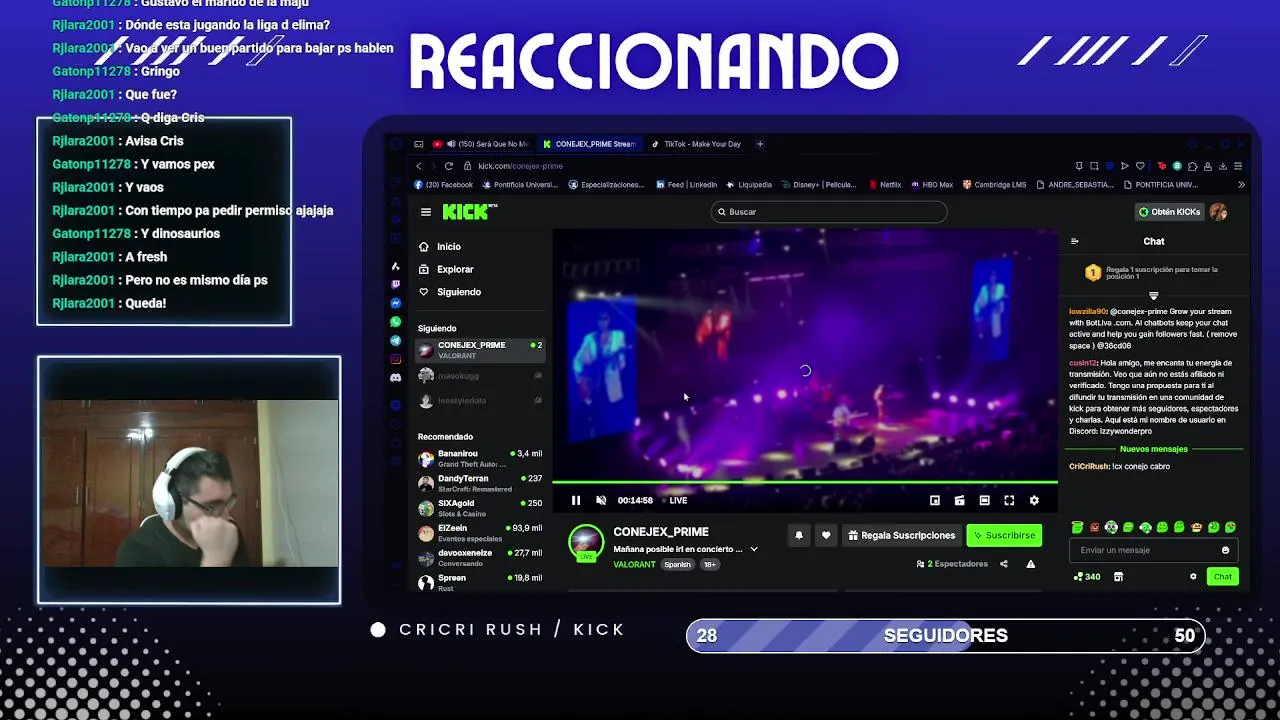Image resolution: width=1280 pixels, height=720 pixels.
Task: Open the browser extensions cube icon
Action: [1194, 166]
